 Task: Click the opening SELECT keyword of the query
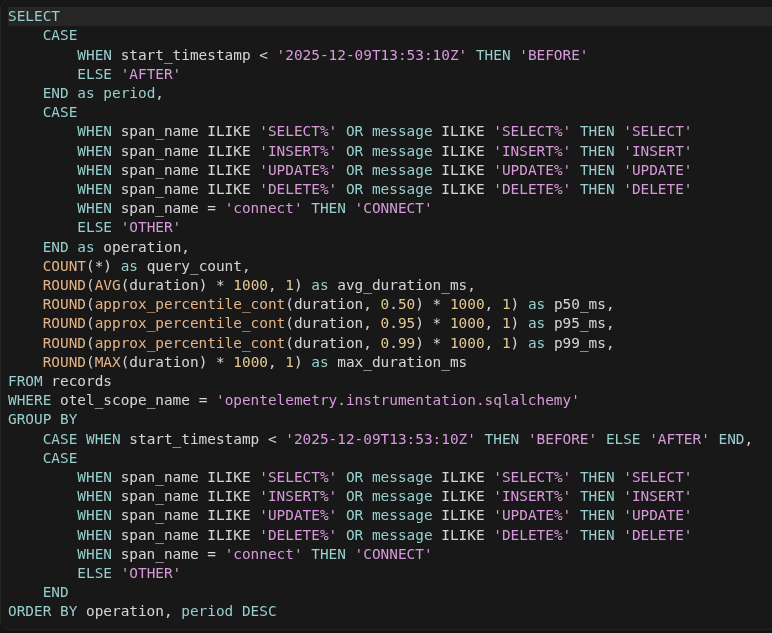point(33,16)
